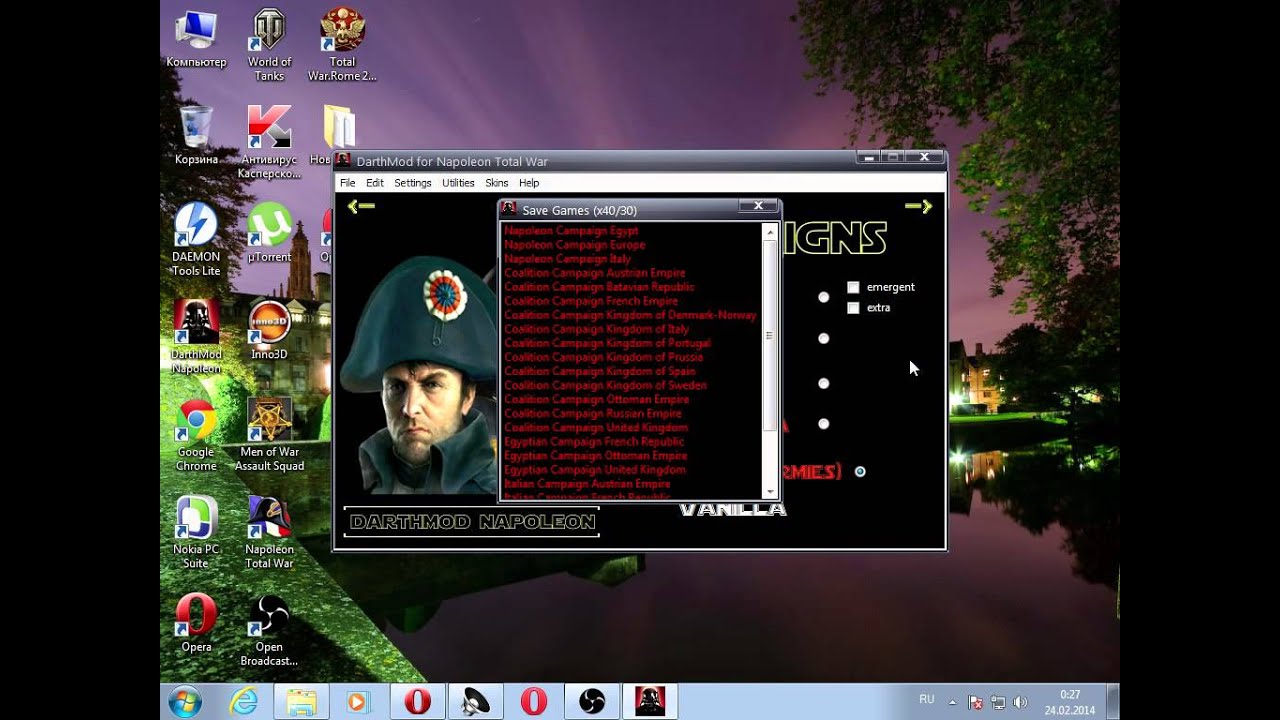Launch the World of Tanks shortcut
The image size is (1280, 720).
(x=269, y=45)
